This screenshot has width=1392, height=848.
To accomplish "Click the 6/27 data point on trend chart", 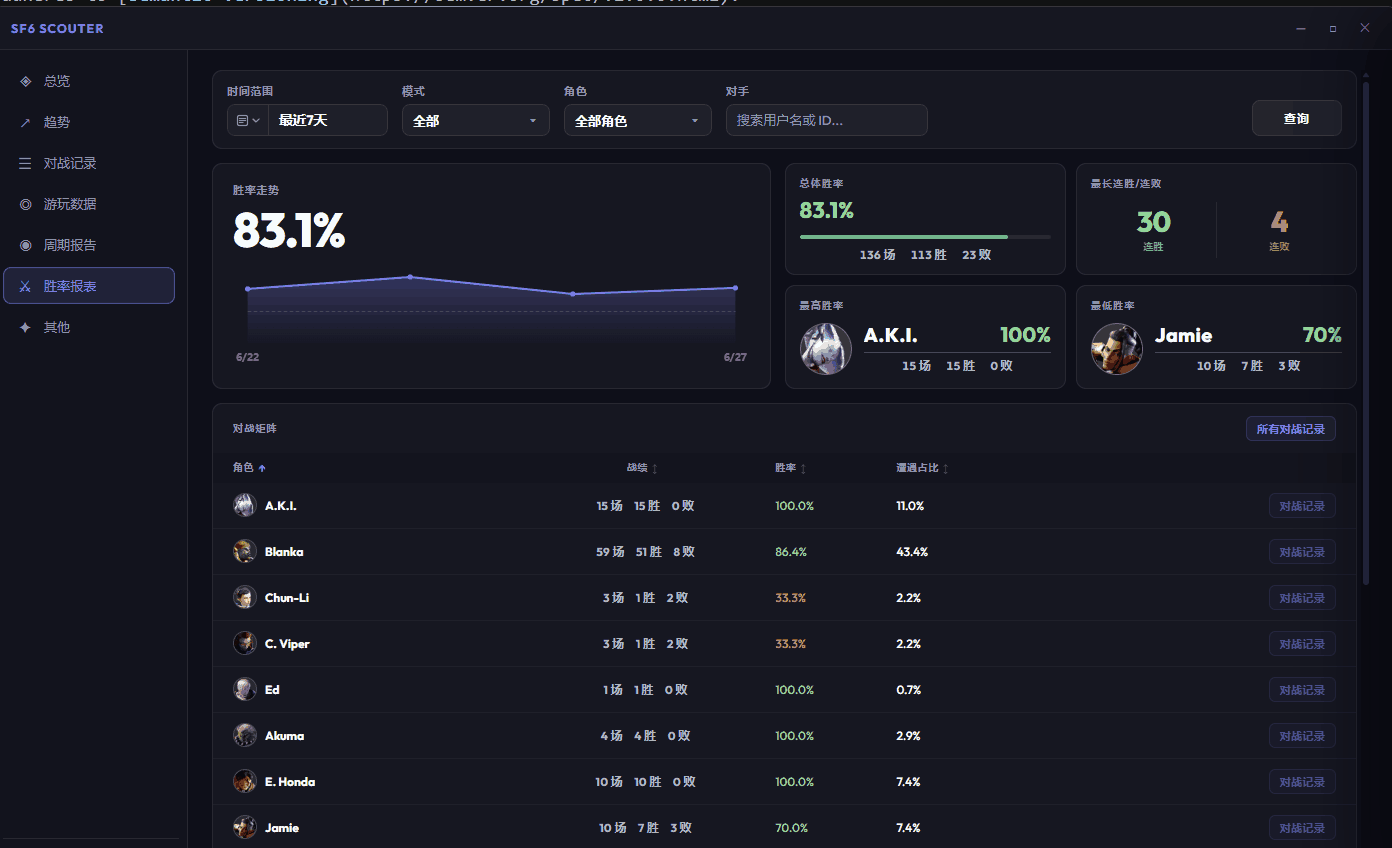I will (735, 288).
